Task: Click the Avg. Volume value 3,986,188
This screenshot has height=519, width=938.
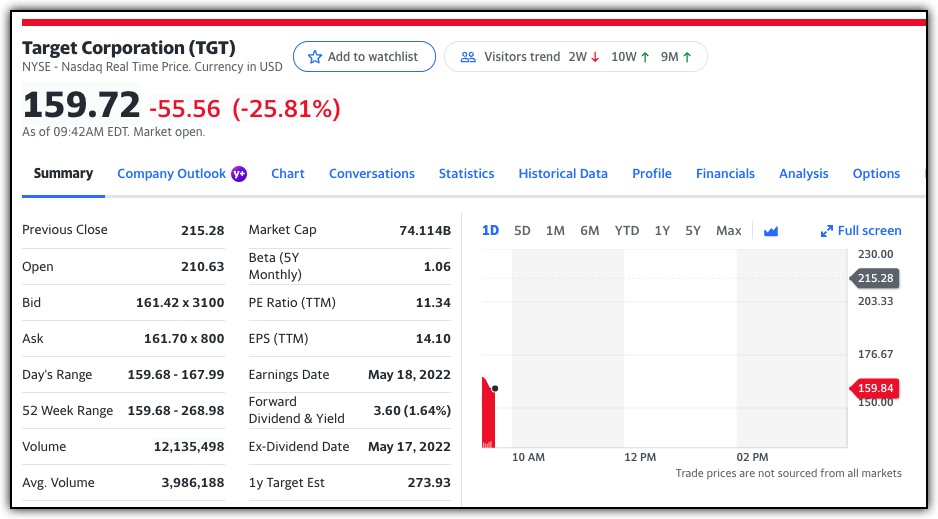Action: [193, 483]
